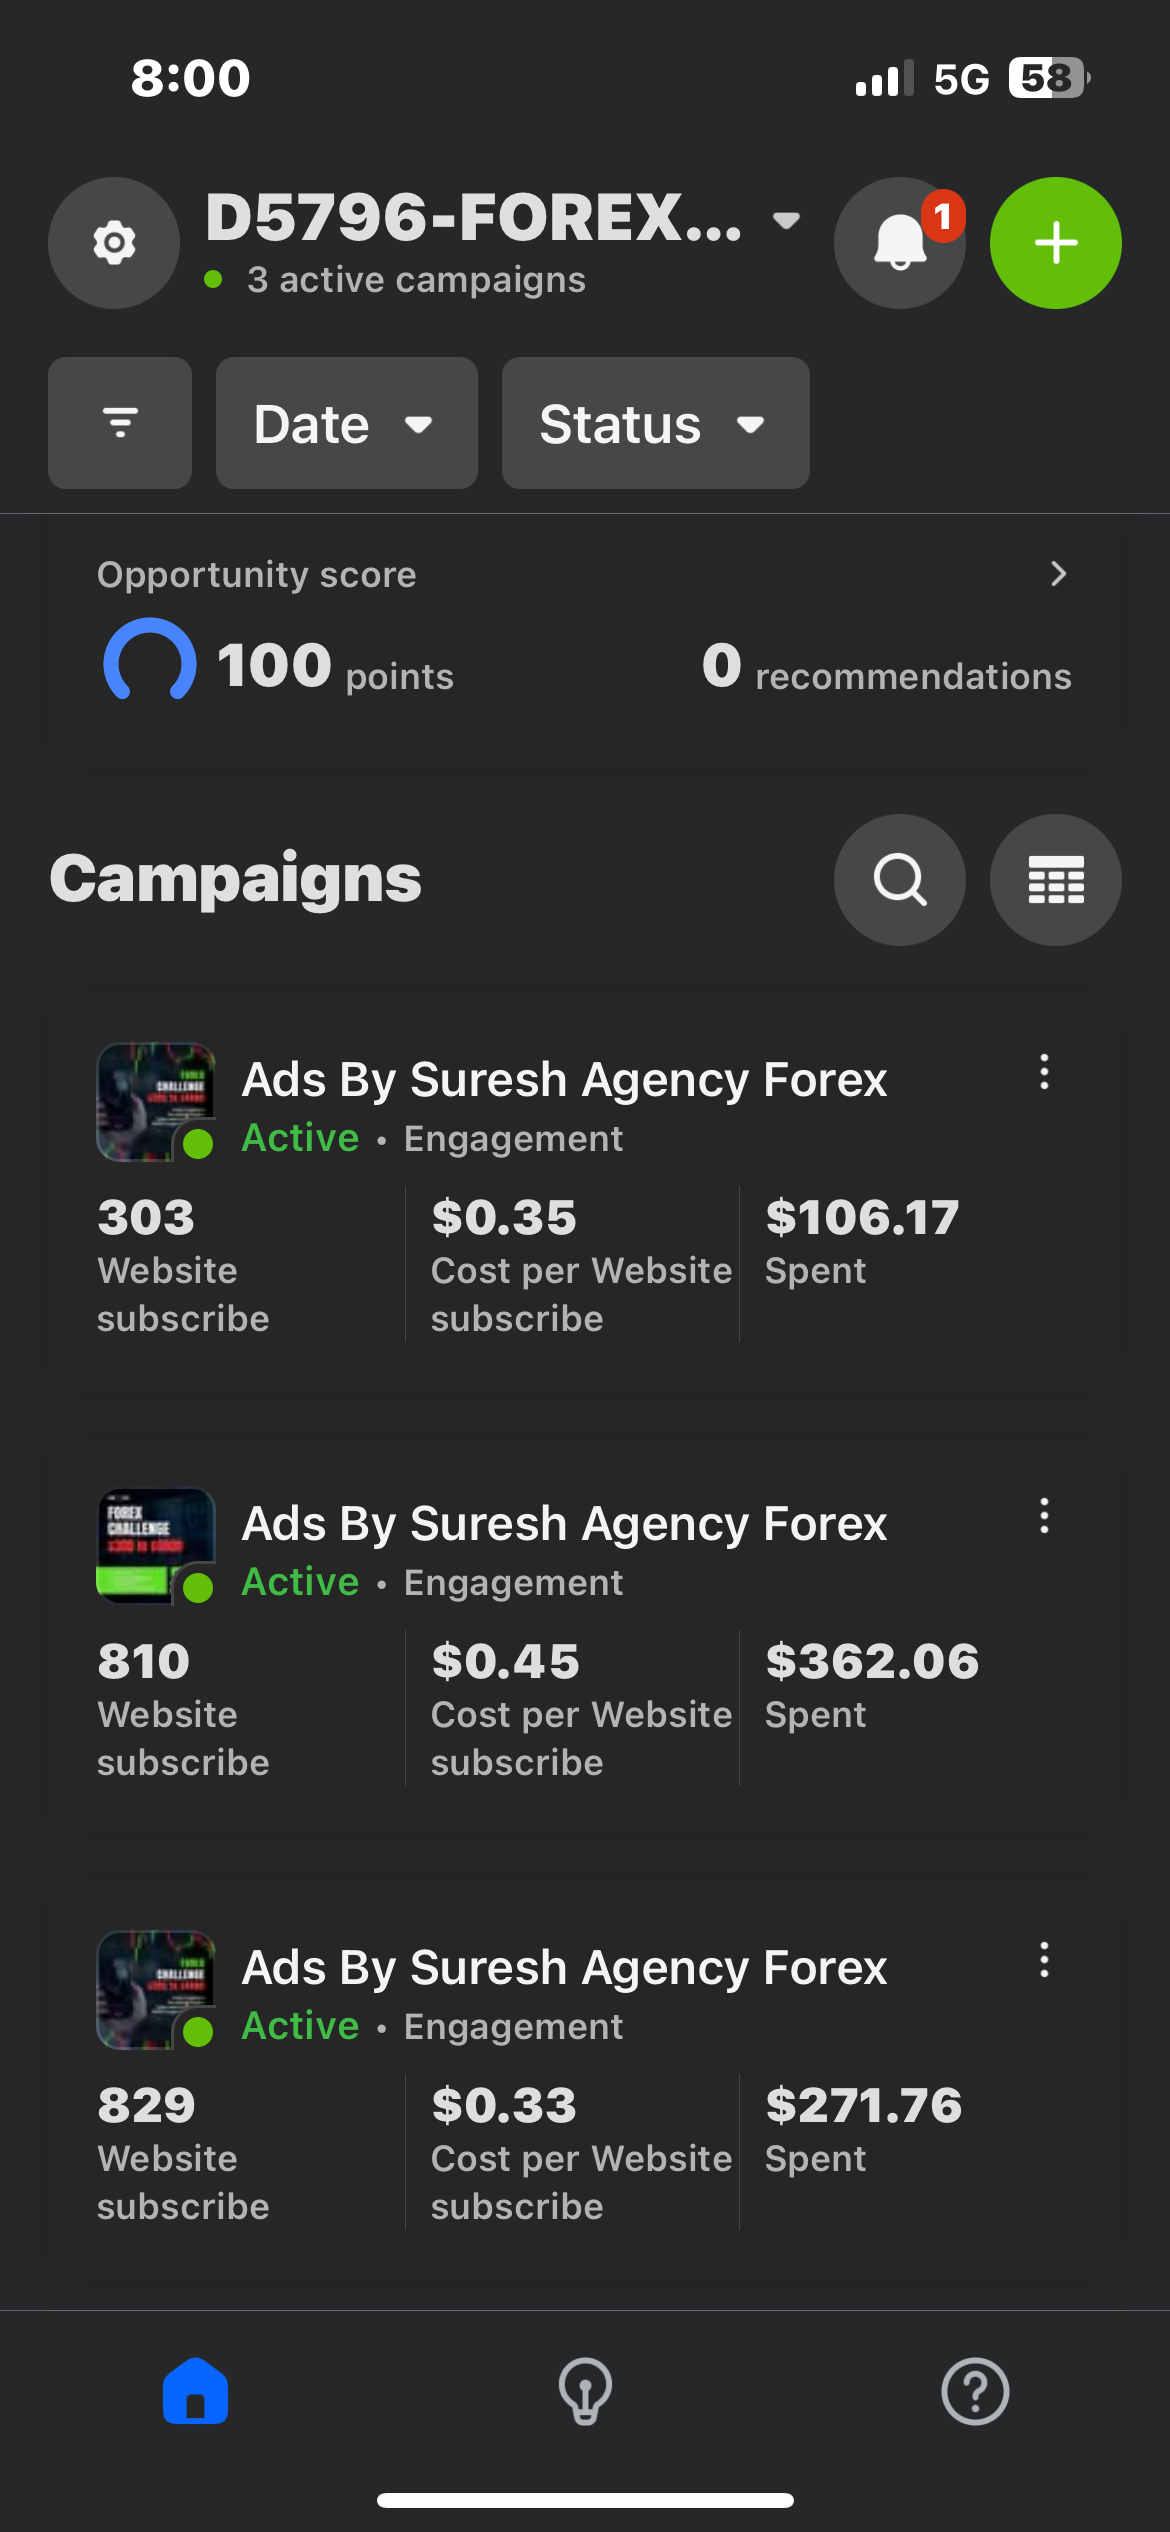Open campaign thumbnail with 303 subscribes
Screen dimensions: 1170x2532
(x=156, y=1102)
